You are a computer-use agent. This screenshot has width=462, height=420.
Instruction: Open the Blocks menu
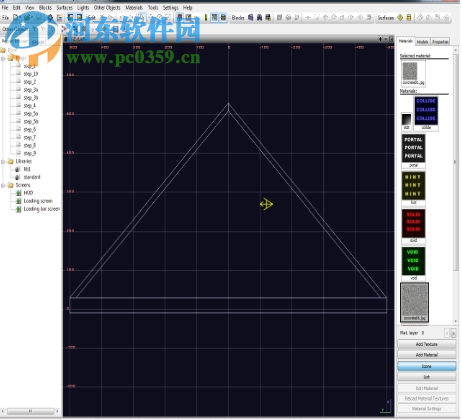[x=45, y=7]
